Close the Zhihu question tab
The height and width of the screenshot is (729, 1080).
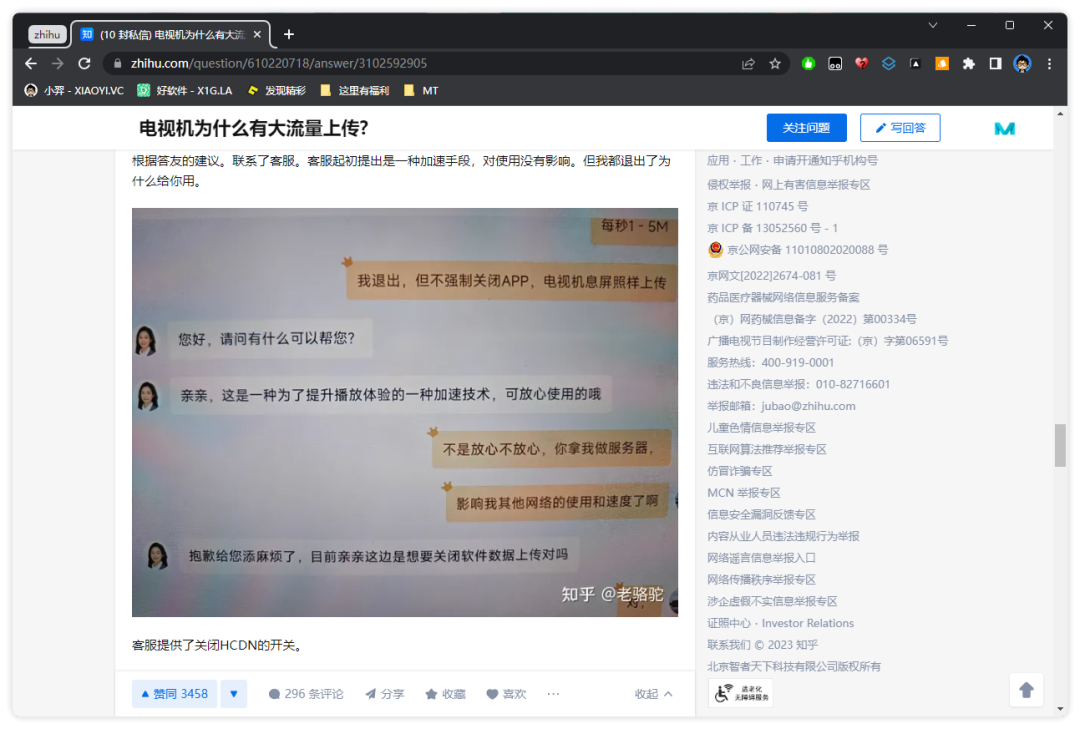(x=257, y=34)
